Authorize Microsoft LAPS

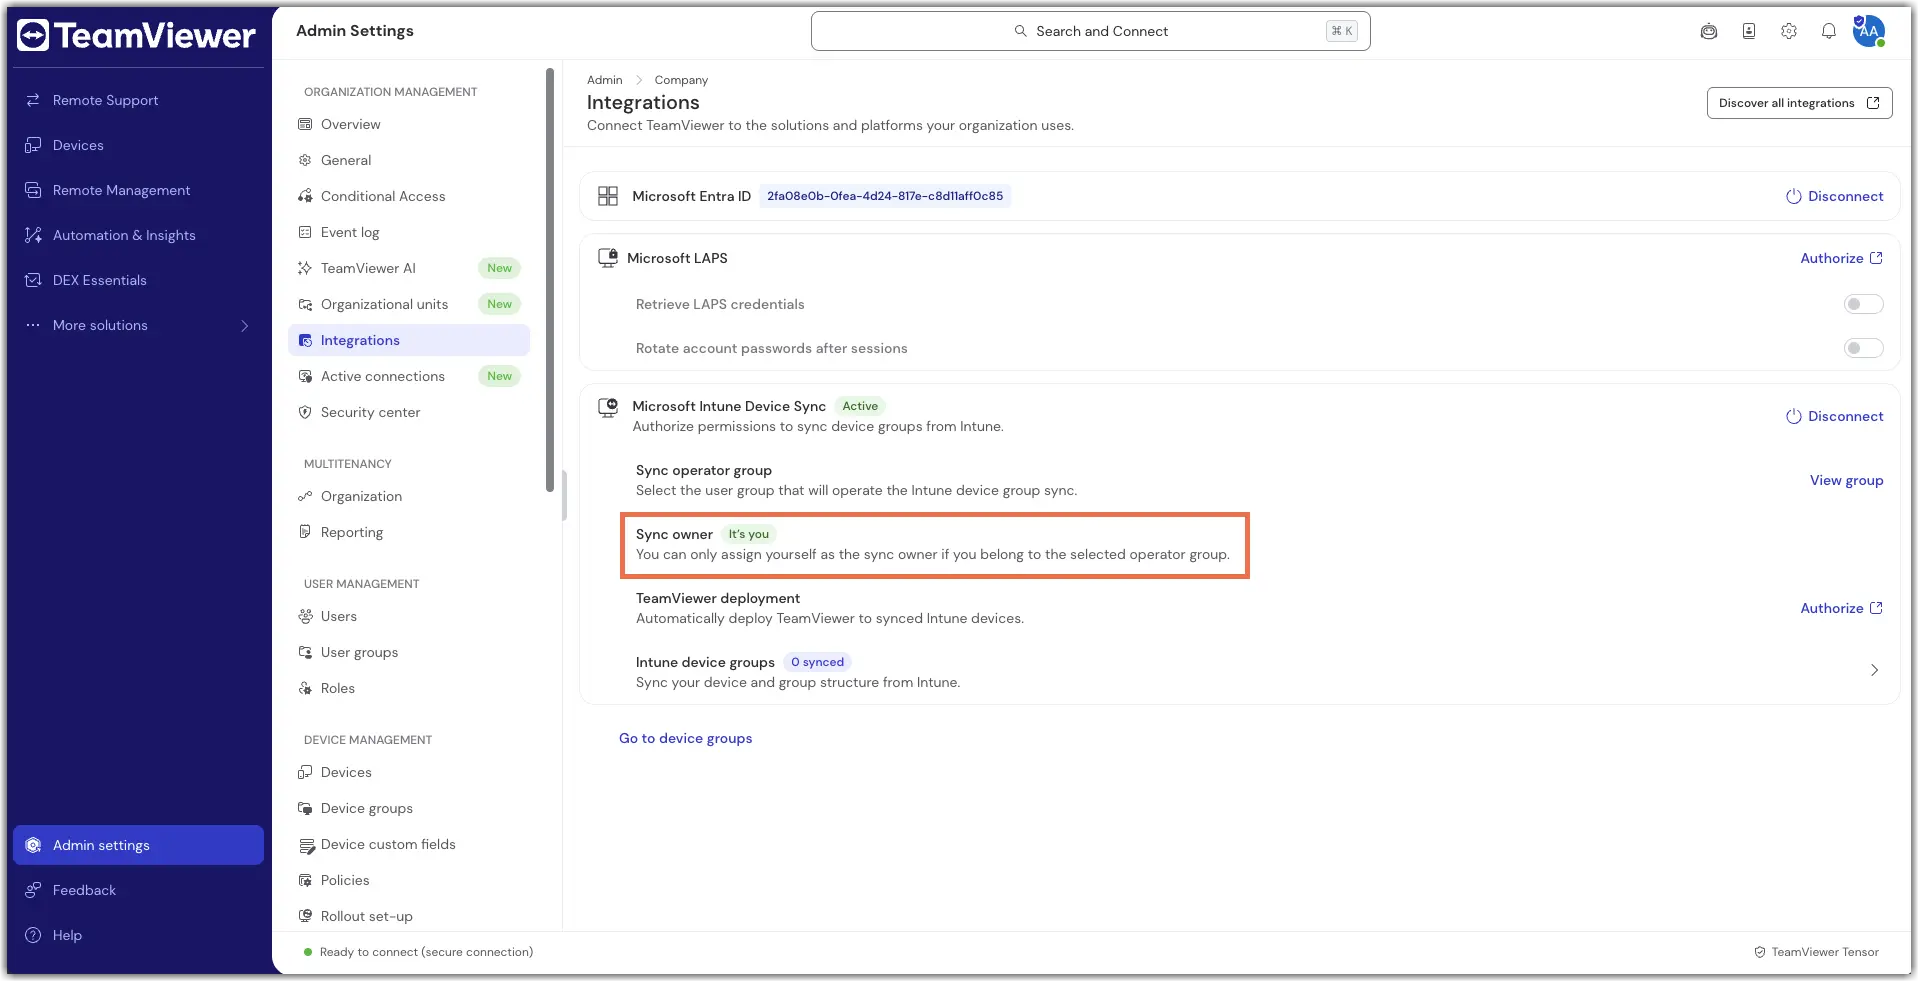tap(1841, 258)
